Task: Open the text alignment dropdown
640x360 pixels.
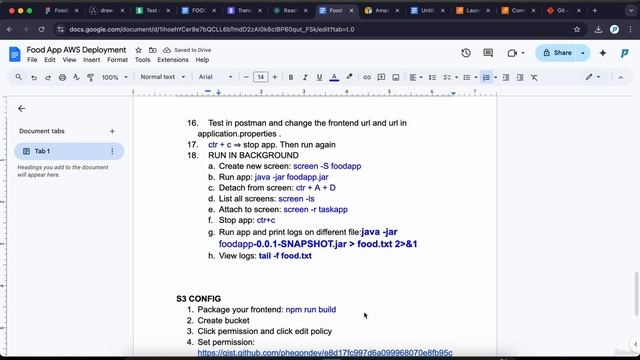Action: pos(416,77)
